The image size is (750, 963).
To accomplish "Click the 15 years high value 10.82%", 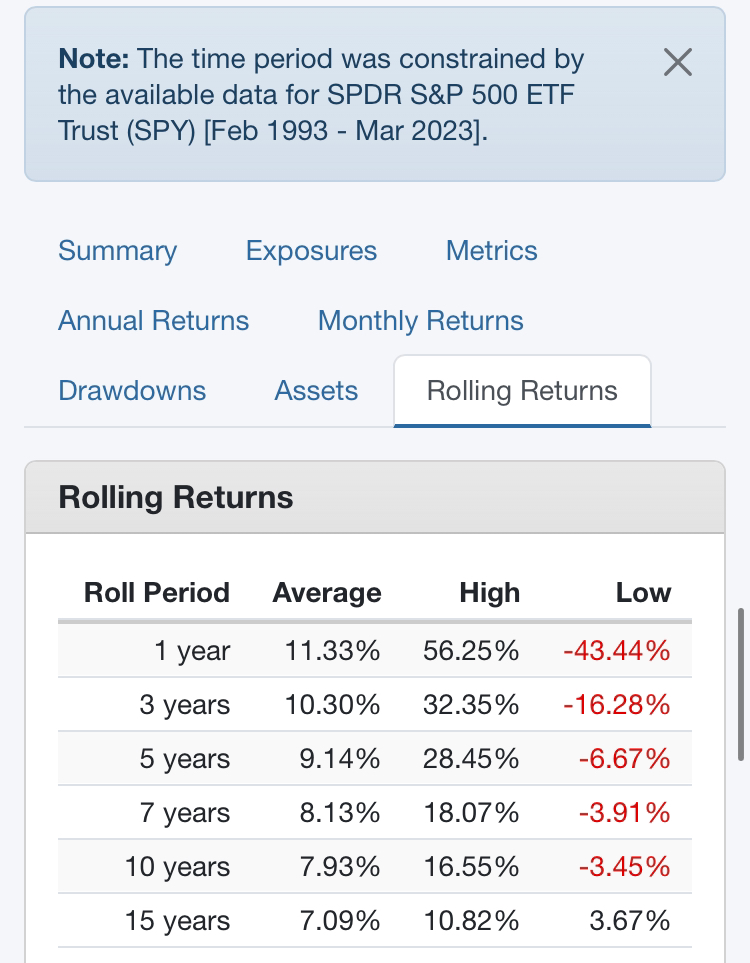I will 471,921.
